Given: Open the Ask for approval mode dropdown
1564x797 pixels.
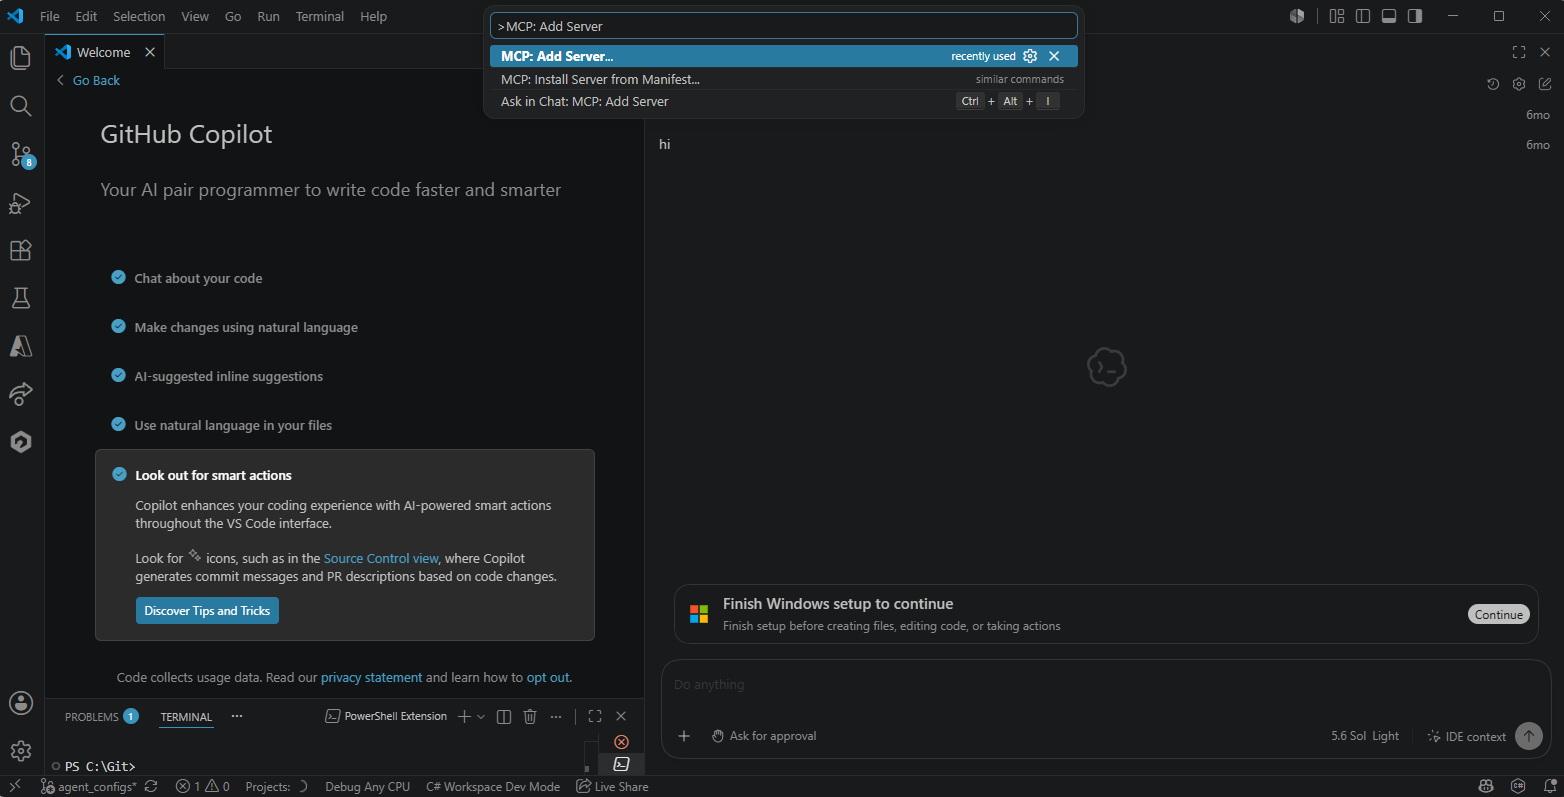Looking at the screenshot, I should tap(764, 736).
